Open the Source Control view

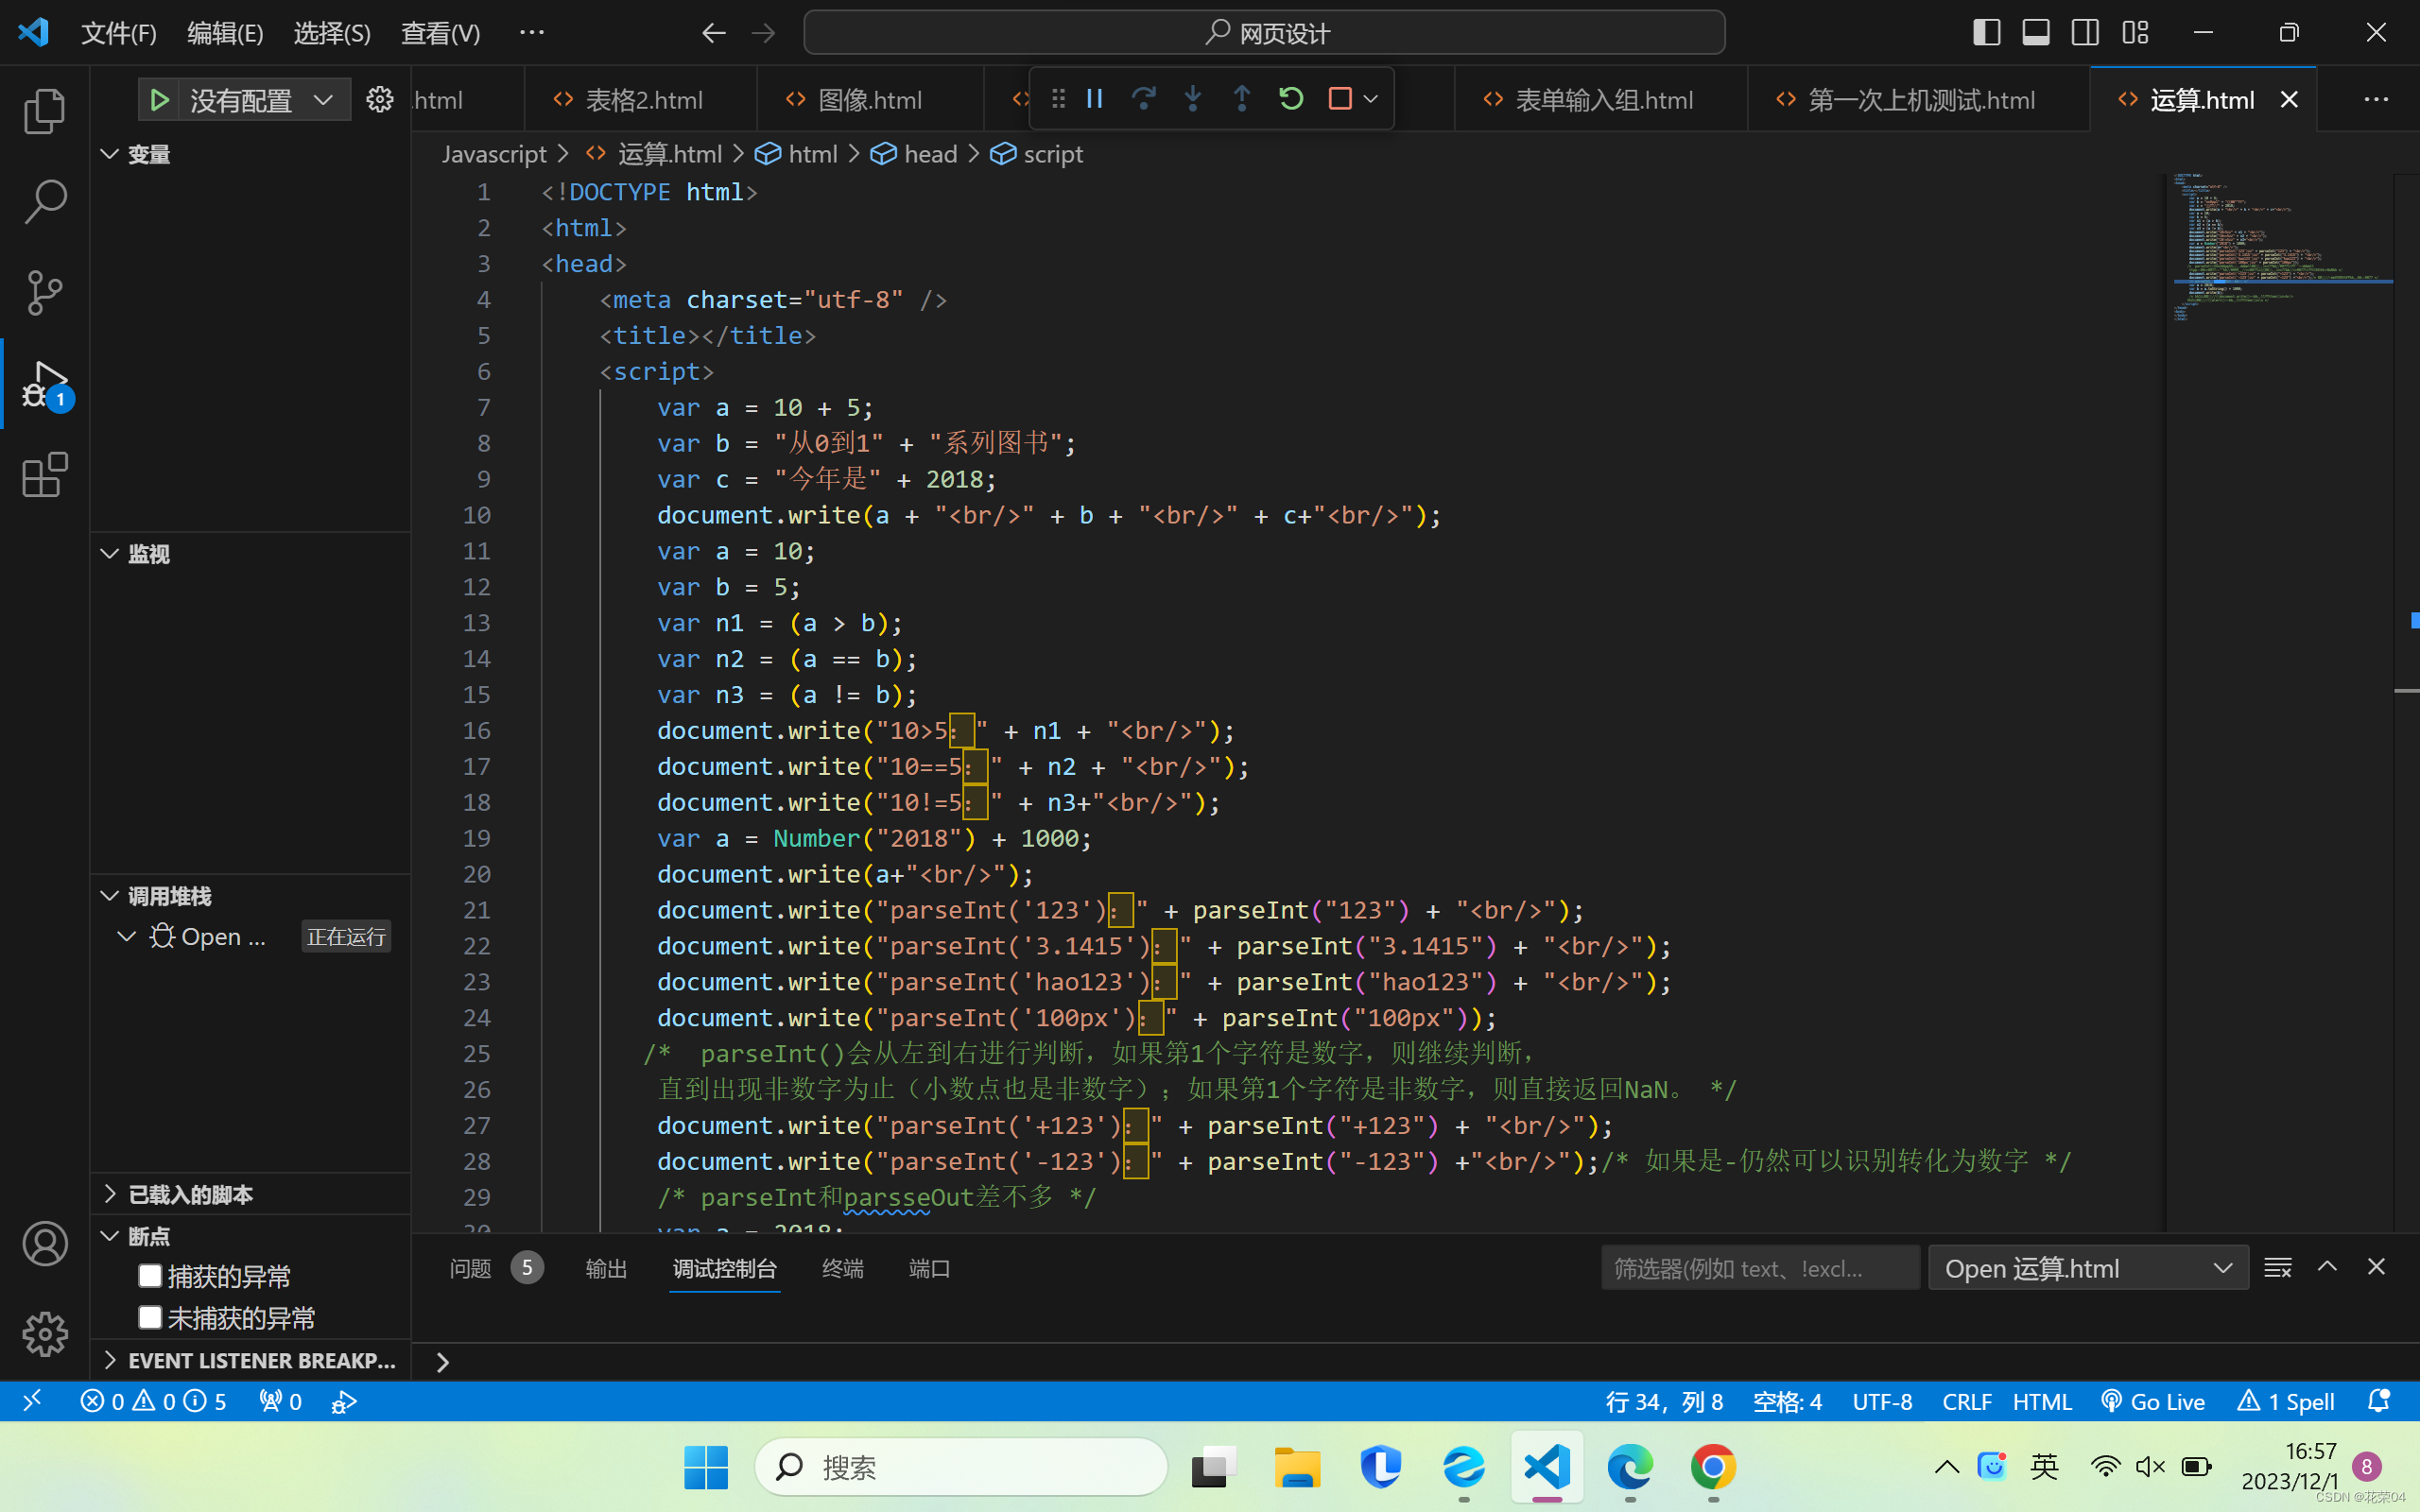[x=44, y=293]
